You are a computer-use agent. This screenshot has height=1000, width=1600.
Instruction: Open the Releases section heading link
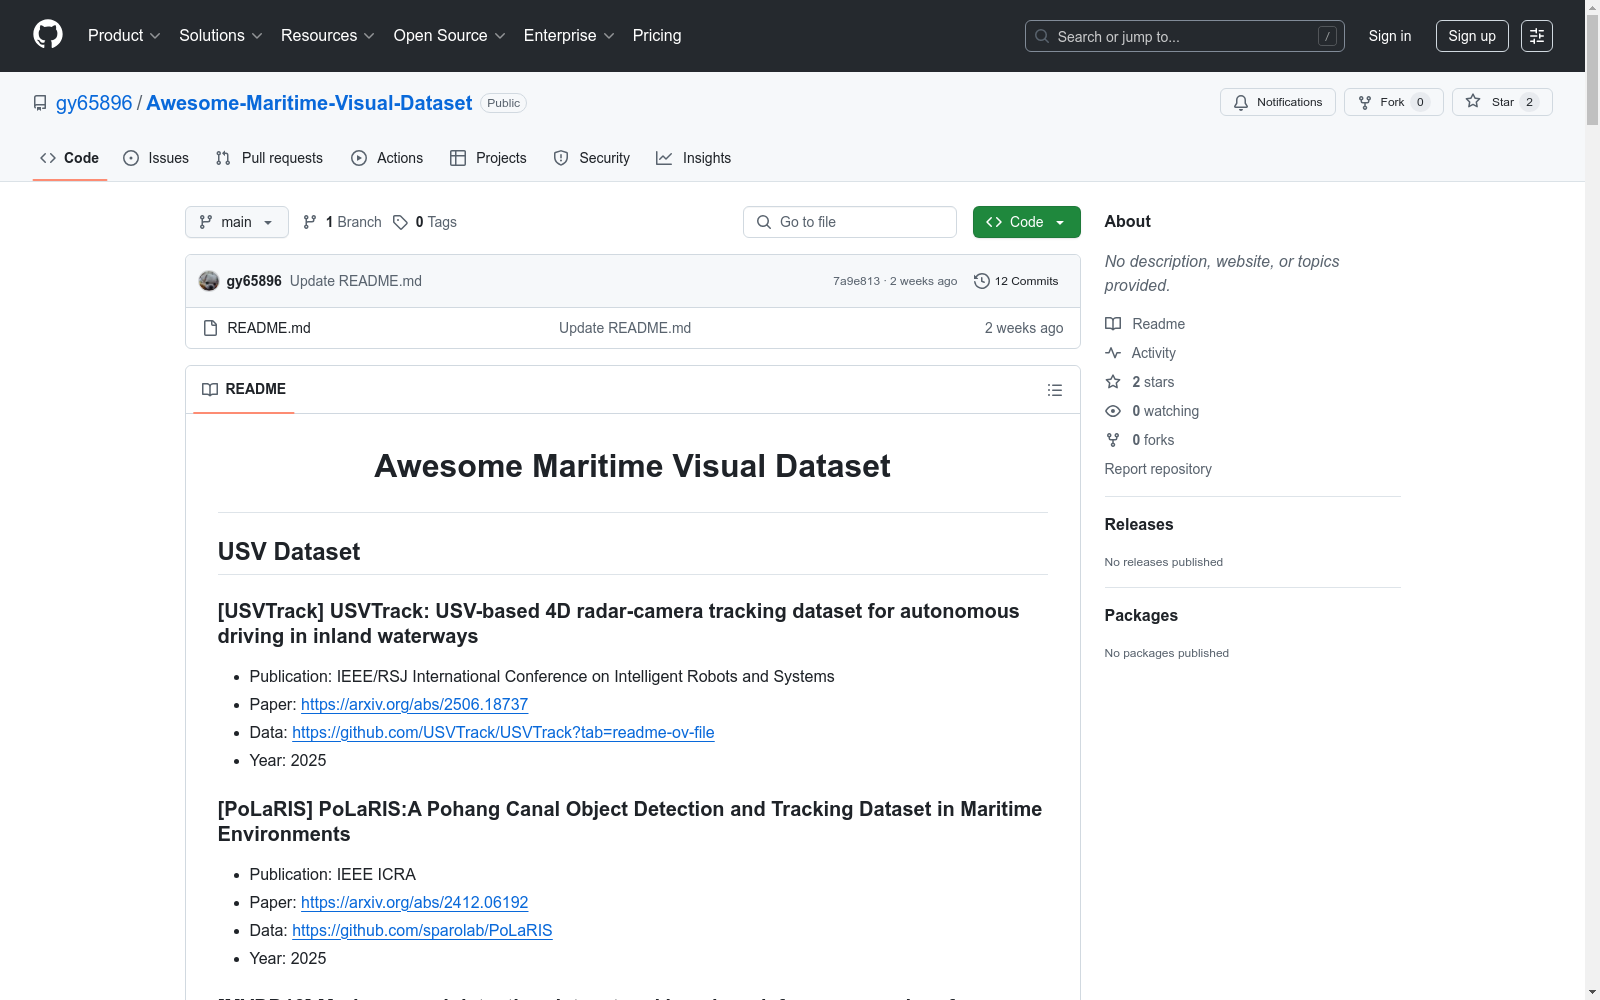[x=1139, y=524]
